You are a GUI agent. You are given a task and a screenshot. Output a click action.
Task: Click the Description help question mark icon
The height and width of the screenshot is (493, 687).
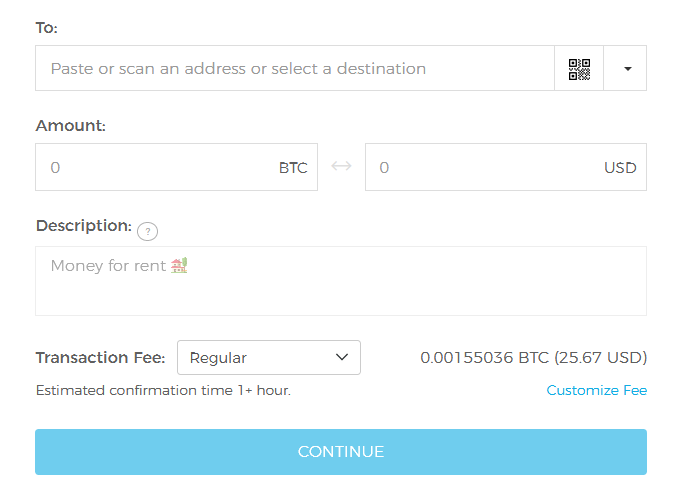147,231
